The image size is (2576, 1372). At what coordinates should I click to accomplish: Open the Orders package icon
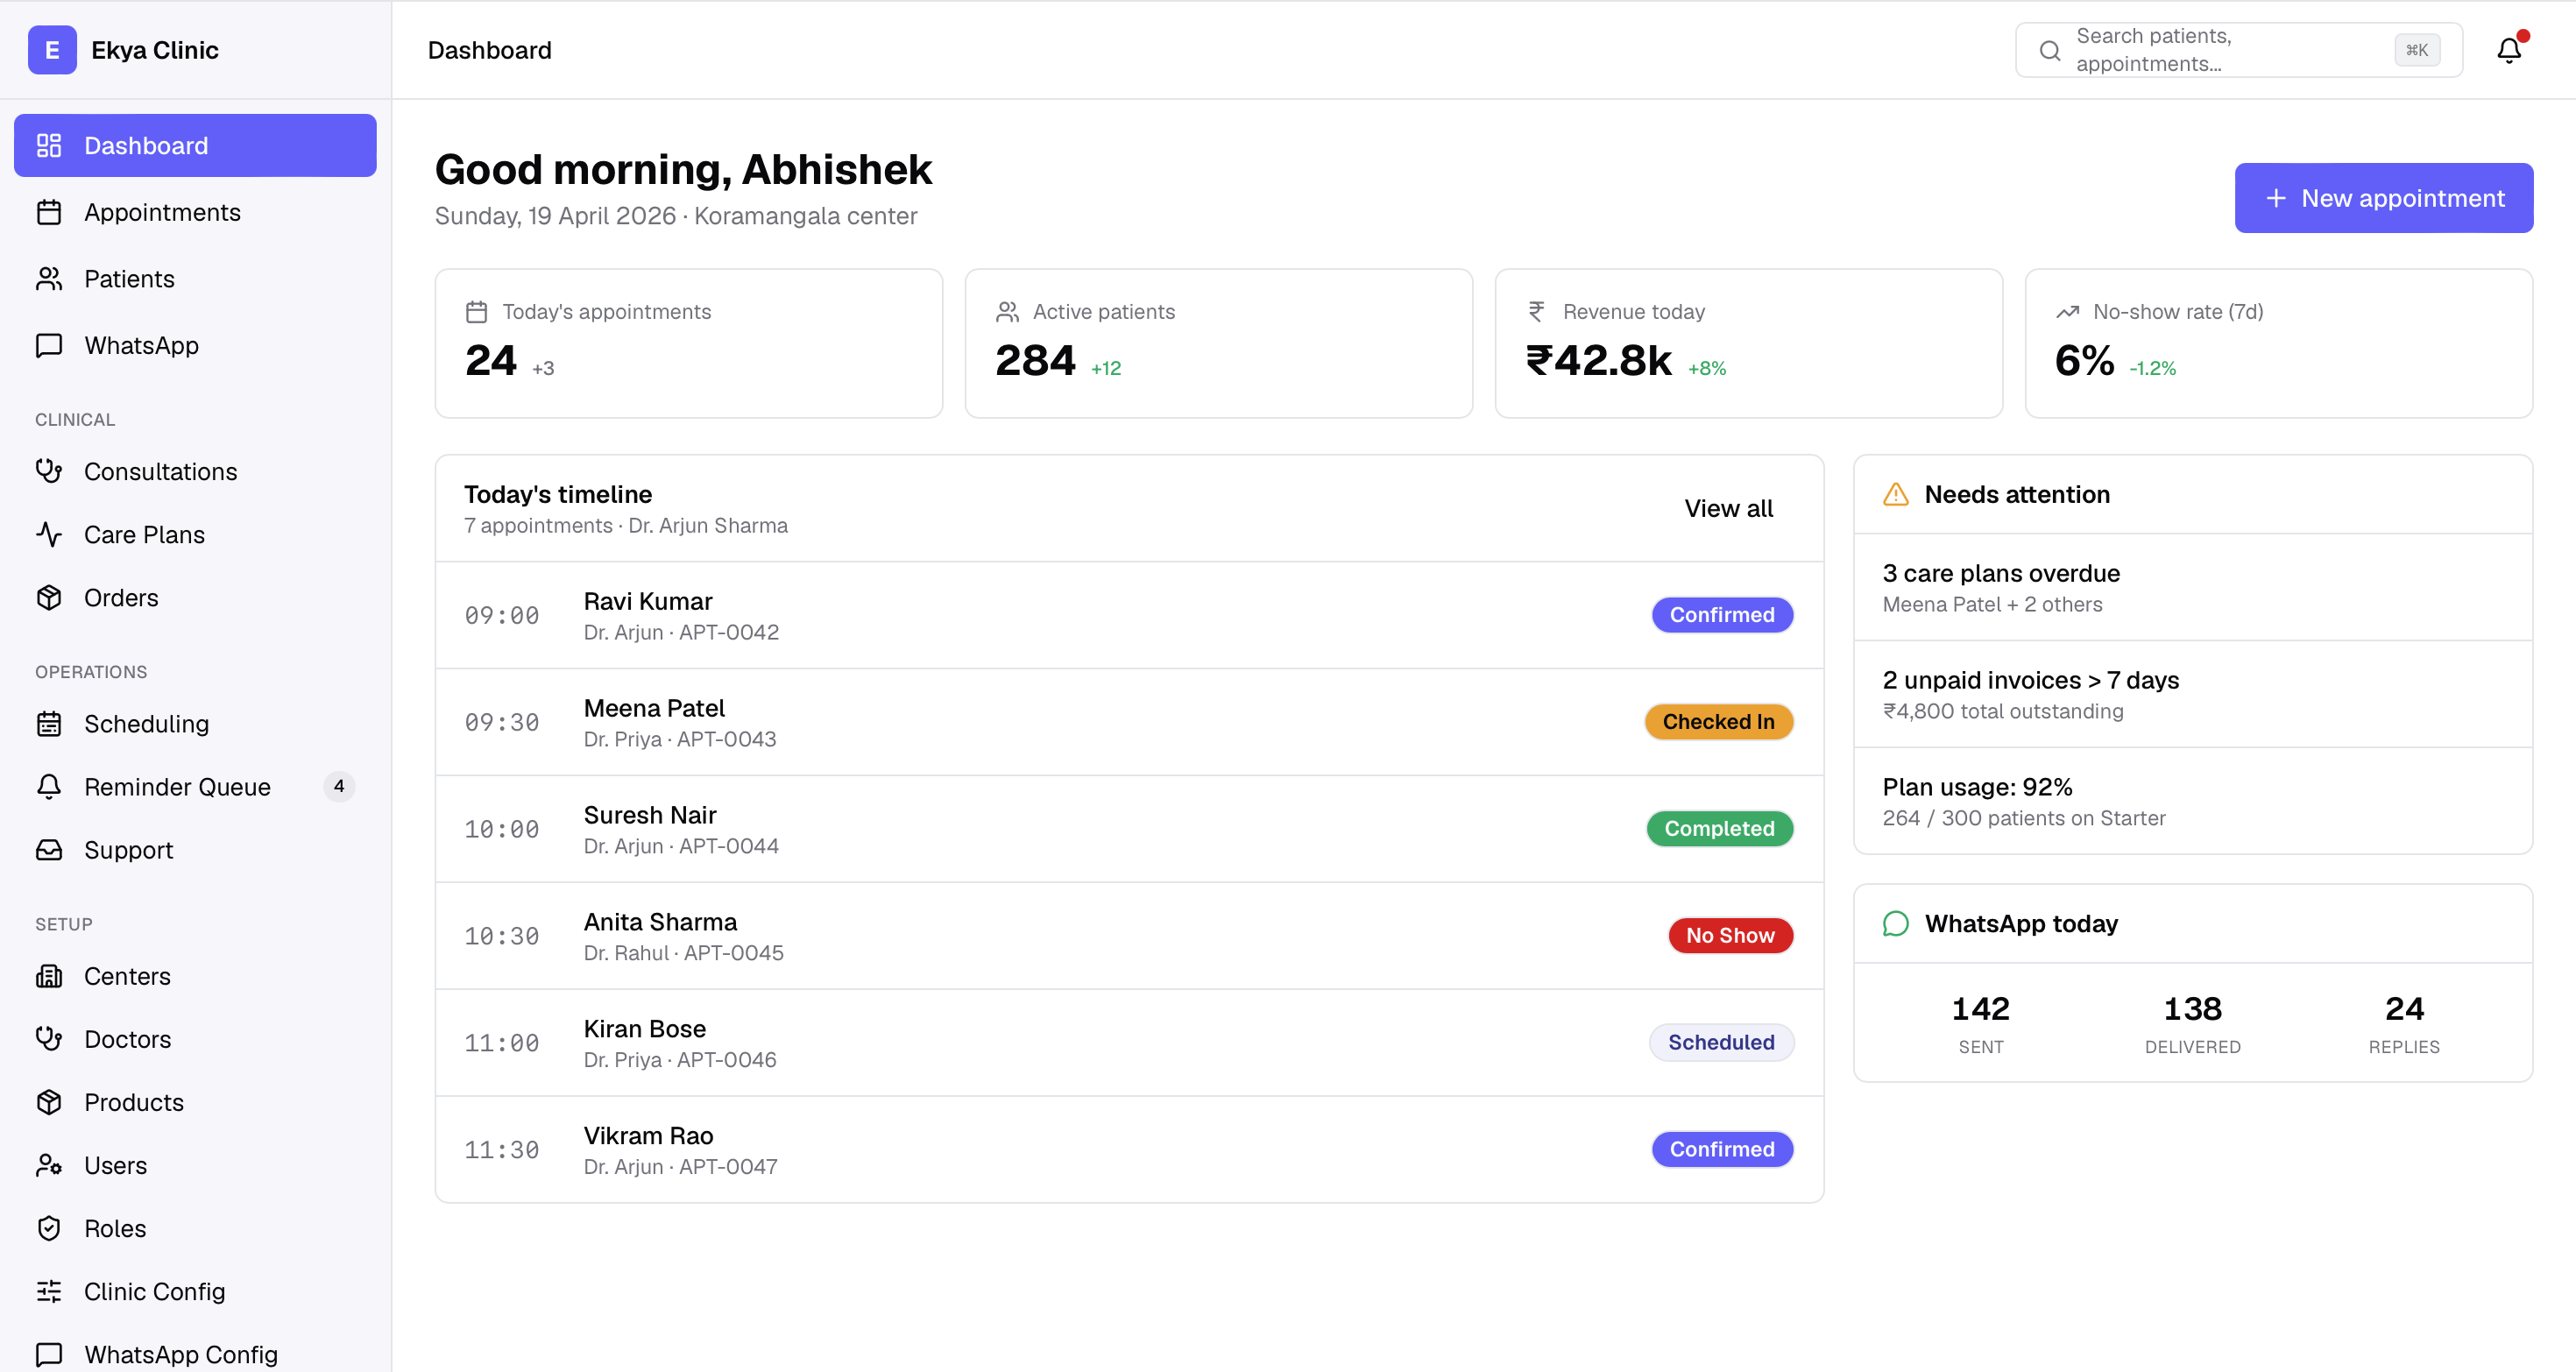[50, 597]
